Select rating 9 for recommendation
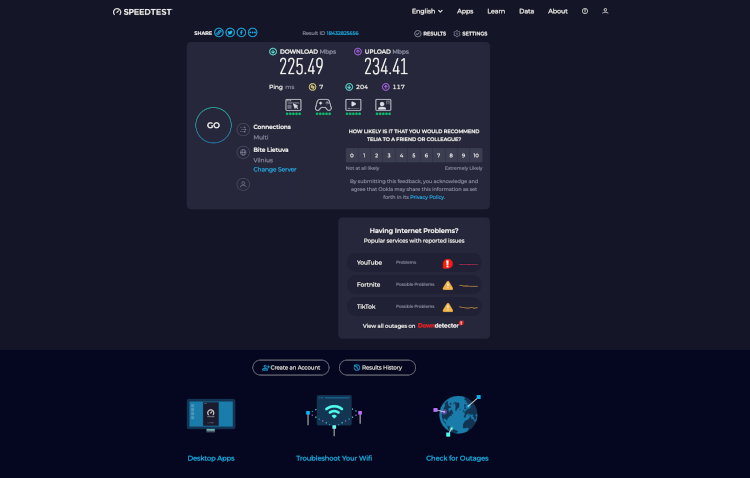The width and height of the screenshot is (750, 478). [463, 155]
